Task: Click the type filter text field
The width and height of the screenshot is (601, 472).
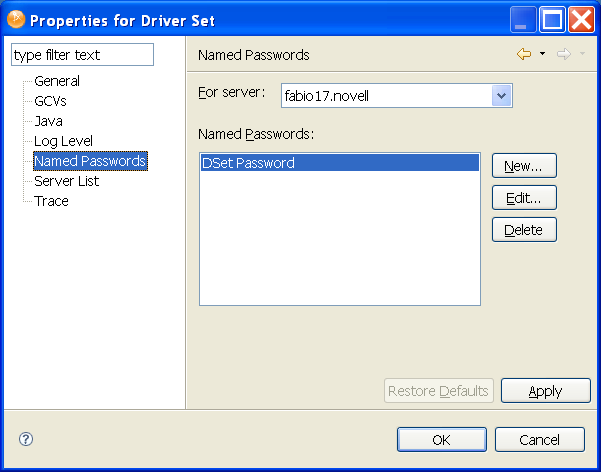Action: point(82,55)
